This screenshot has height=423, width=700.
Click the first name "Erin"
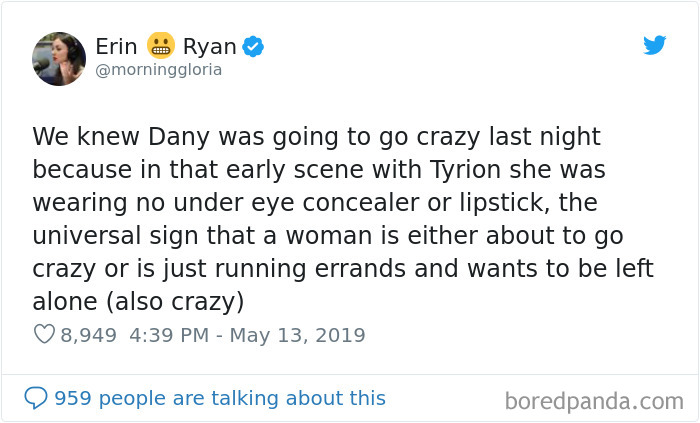116,46
